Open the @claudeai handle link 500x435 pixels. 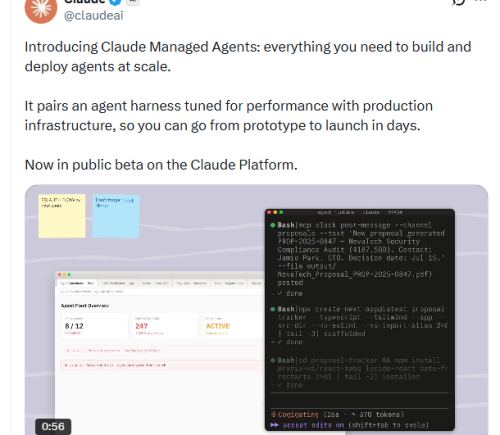(94, 15)
